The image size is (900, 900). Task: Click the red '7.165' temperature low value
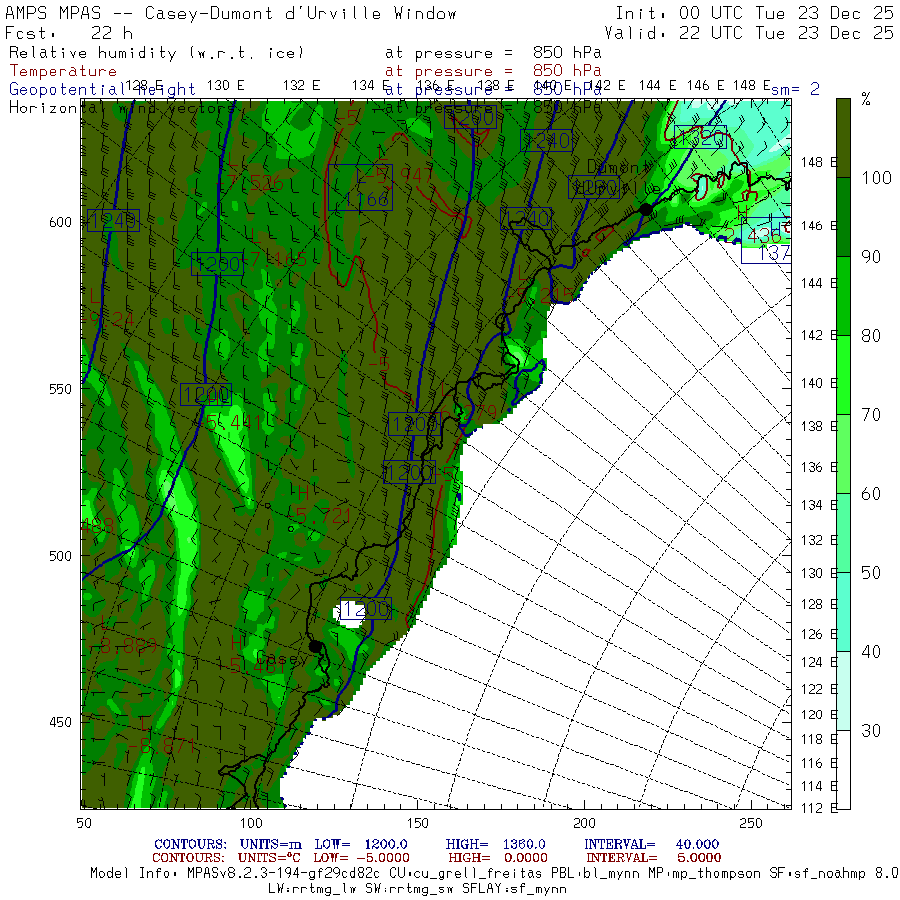(278, 259)
